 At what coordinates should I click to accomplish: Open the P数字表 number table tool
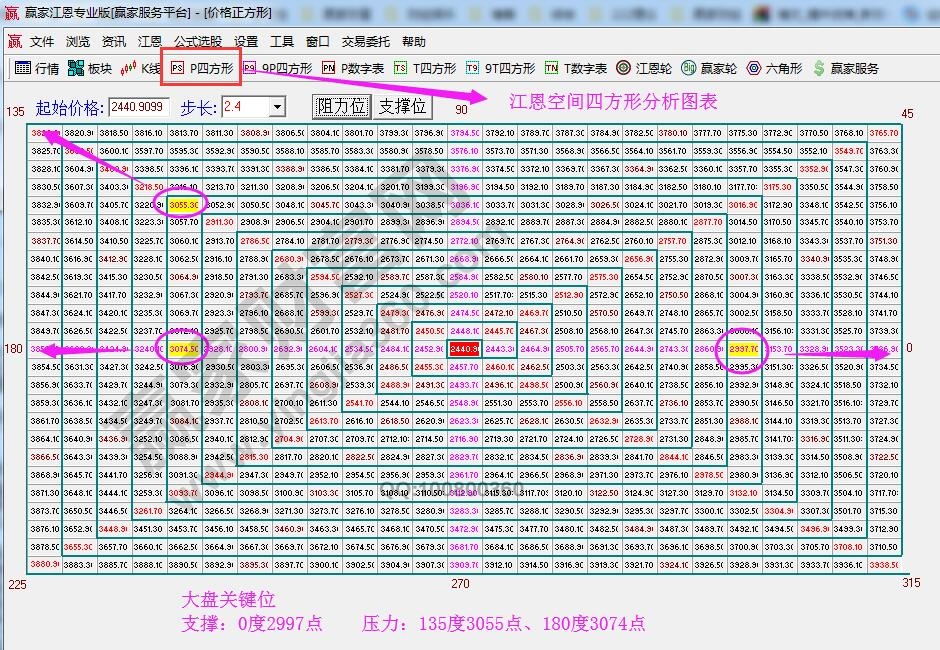pos(360,70)
